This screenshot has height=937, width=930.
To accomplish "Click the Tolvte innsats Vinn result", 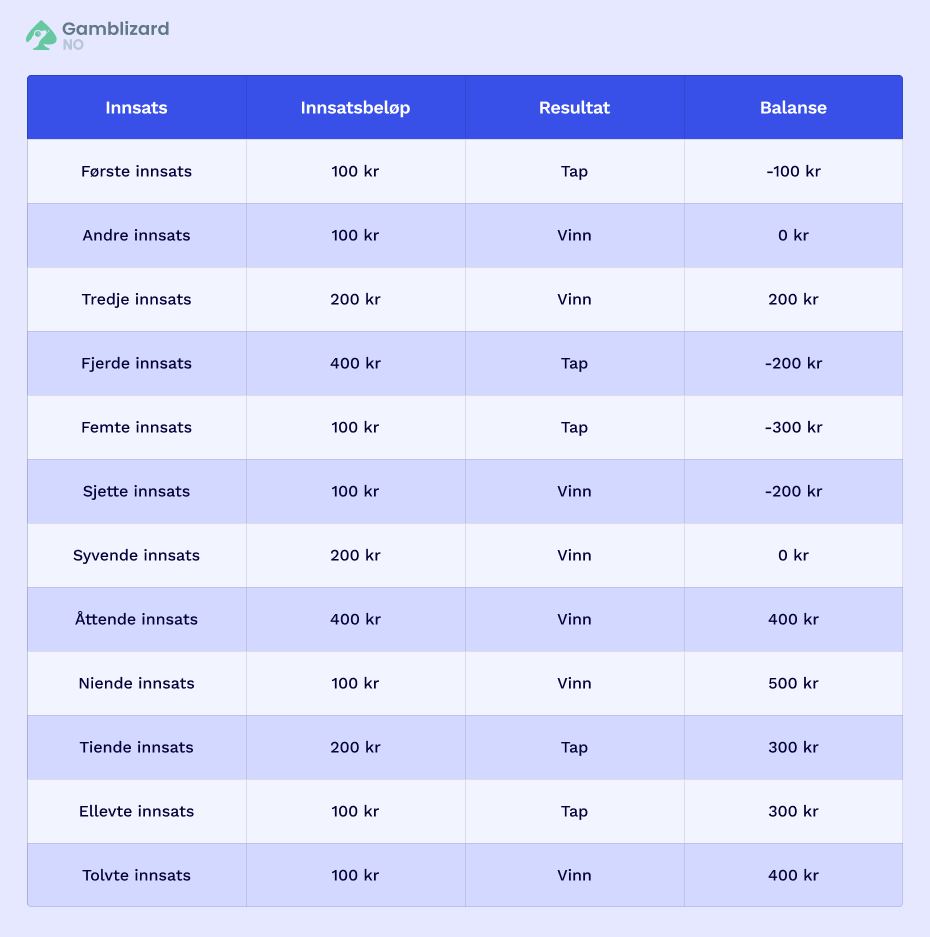I will click(574, 875).
